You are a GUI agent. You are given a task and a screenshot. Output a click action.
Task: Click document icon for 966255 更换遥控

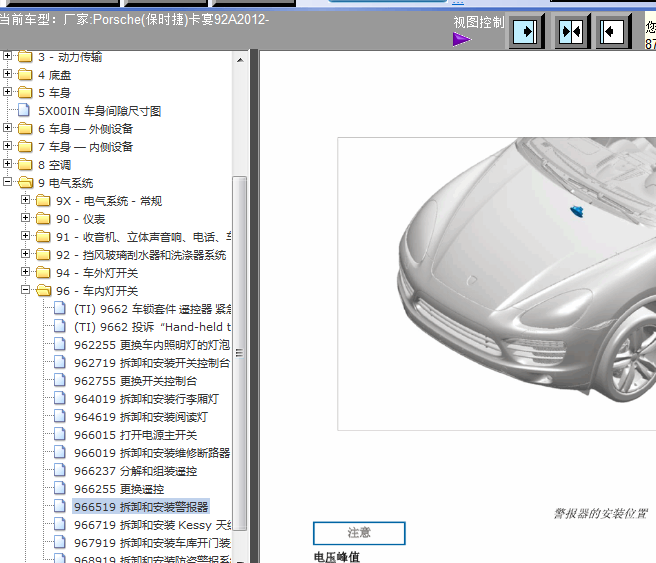[x=60, y=488]
